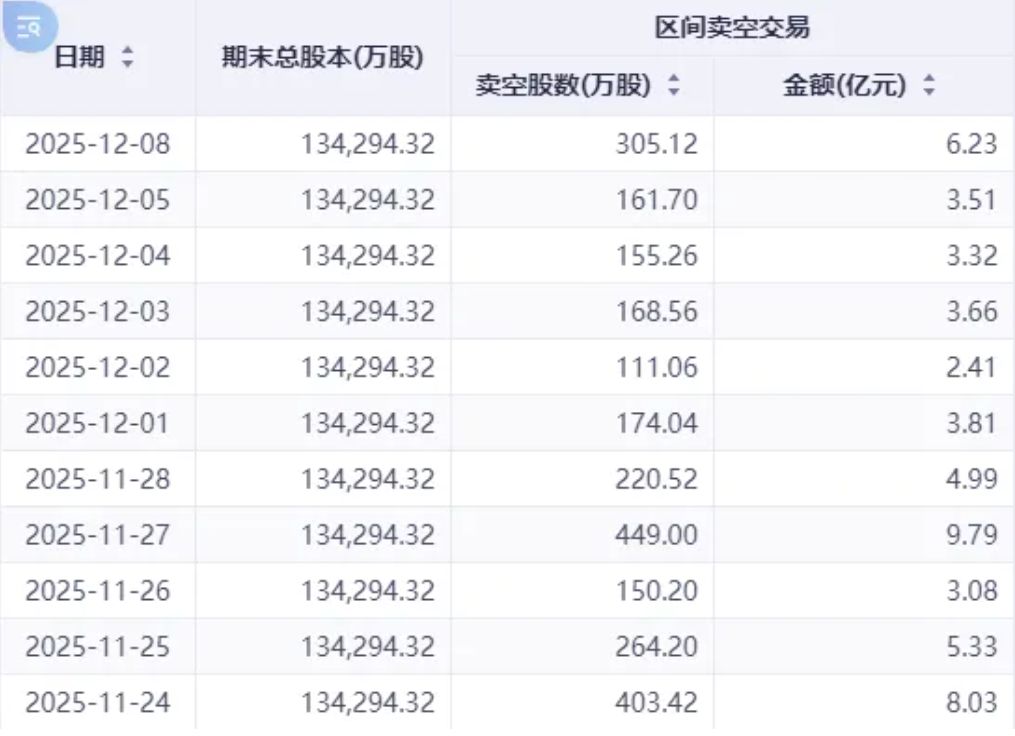Image resolution: width=1015 pixels, height=736 pixels.
Task: Click the down arrow on 日期 sorter
Action: pos(128,64)
